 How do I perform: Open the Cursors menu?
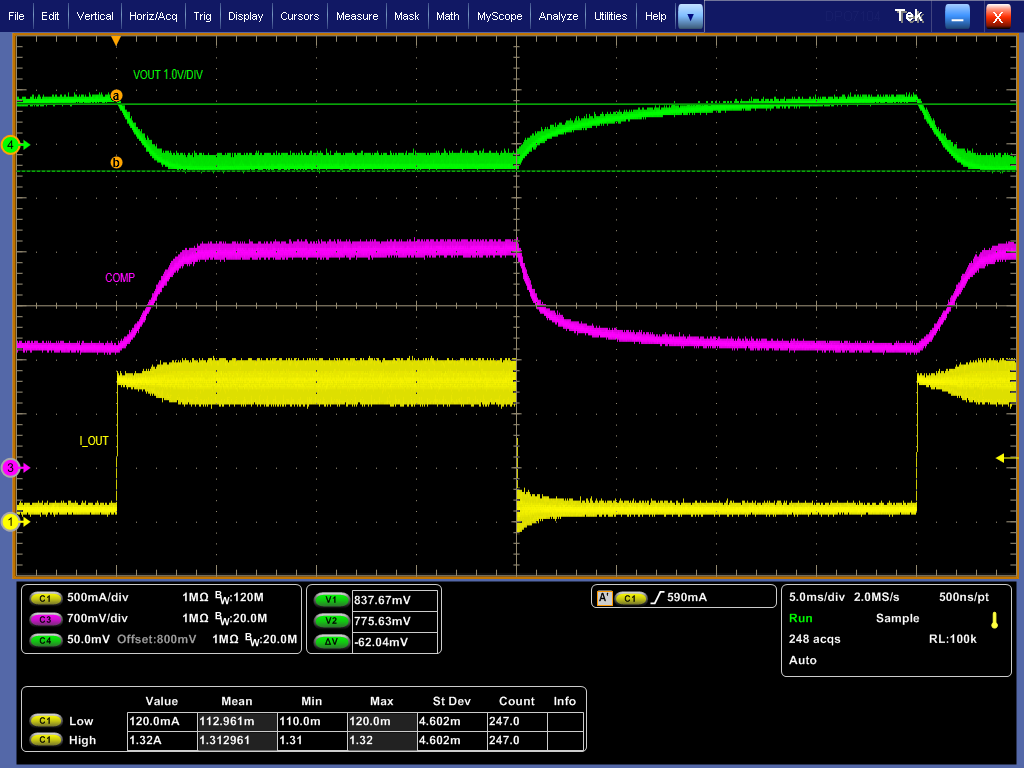299,16
